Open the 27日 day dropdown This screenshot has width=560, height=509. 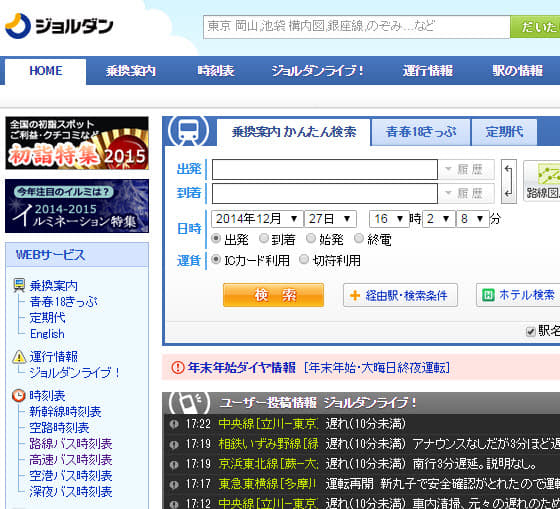point(330,219)
